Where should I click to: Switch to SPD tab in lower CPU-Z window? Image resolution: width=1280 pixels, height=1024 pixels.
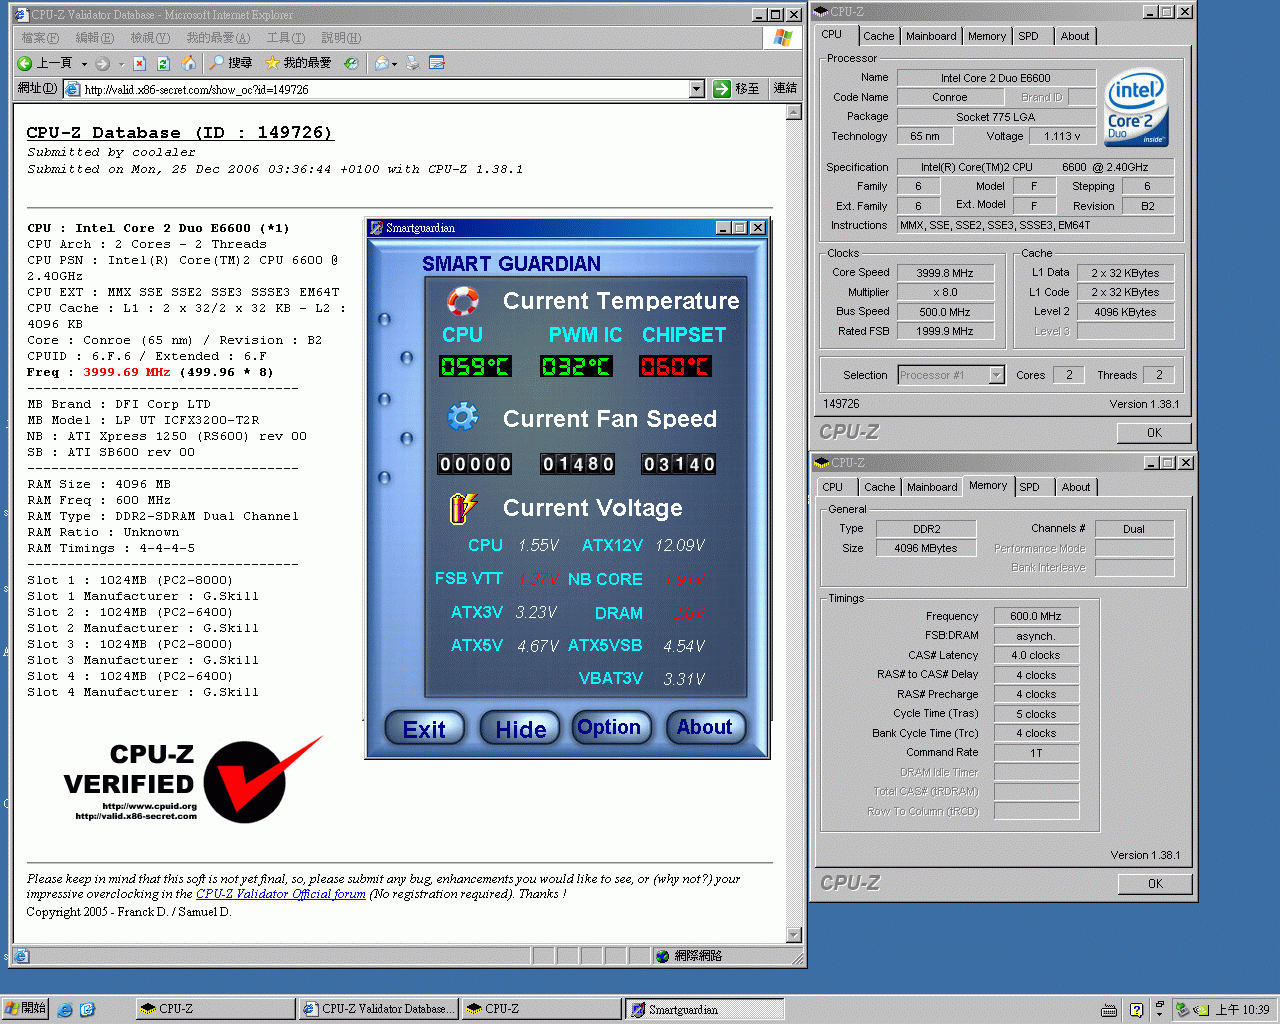click(1030, 487)
